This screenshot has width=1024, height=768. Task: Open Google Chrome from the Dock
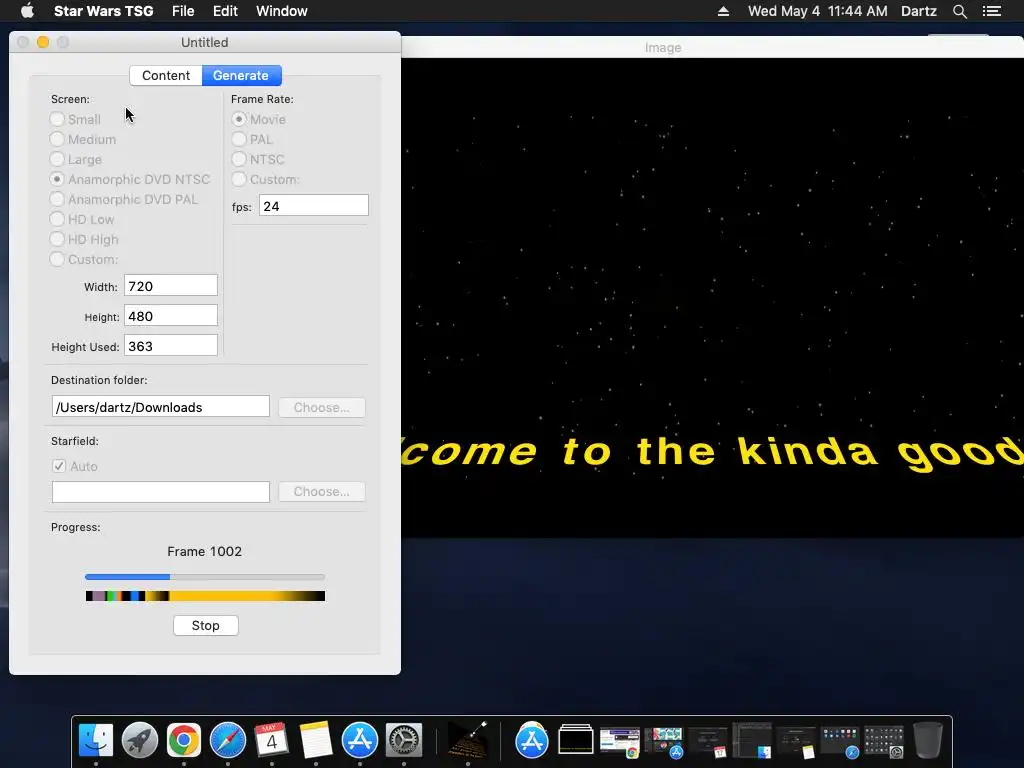click(x=184, y=741)
